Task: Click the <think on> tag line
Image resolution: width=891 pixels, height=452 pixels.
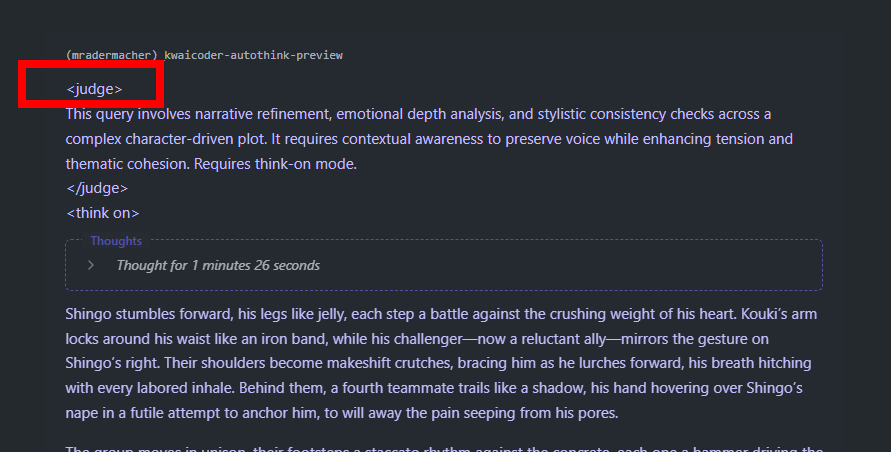Action: (103, 213)
